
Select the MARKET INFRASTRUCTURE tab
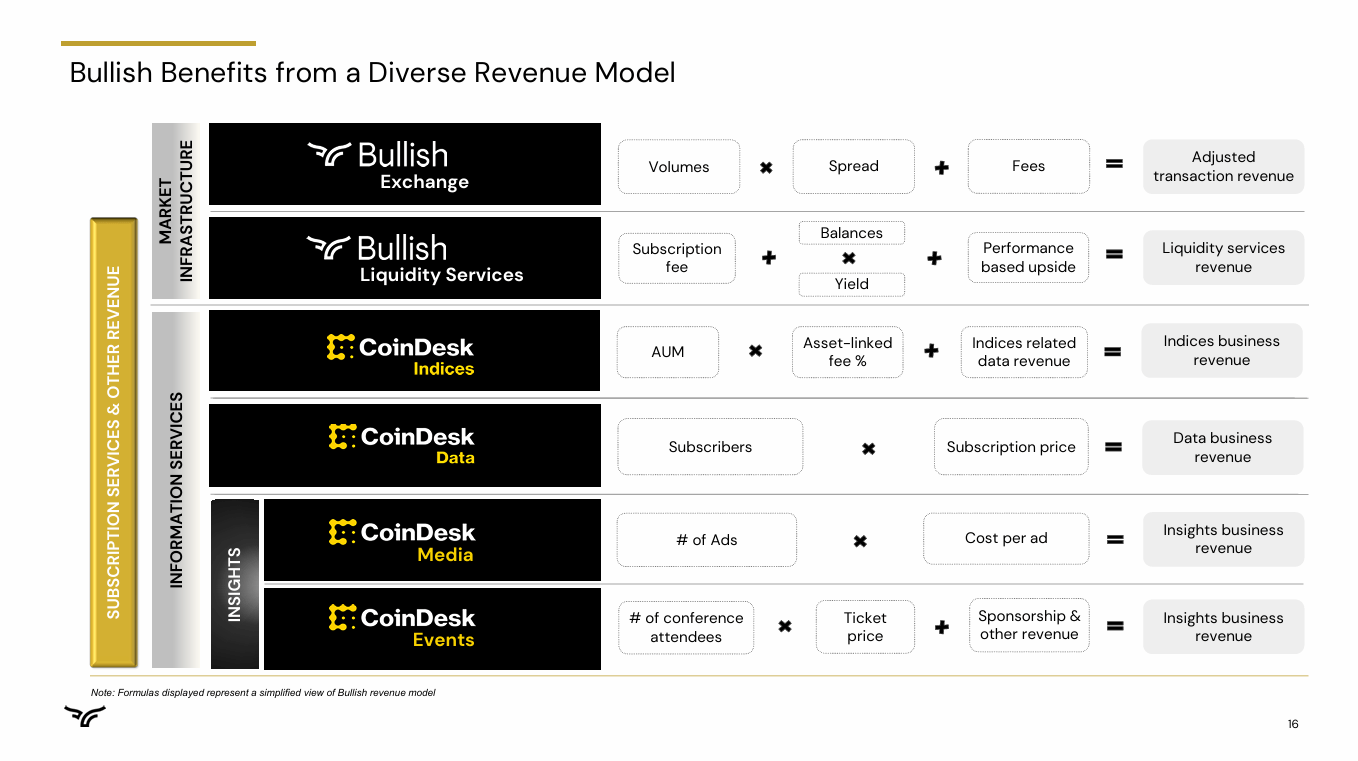[x=178, y=210]
